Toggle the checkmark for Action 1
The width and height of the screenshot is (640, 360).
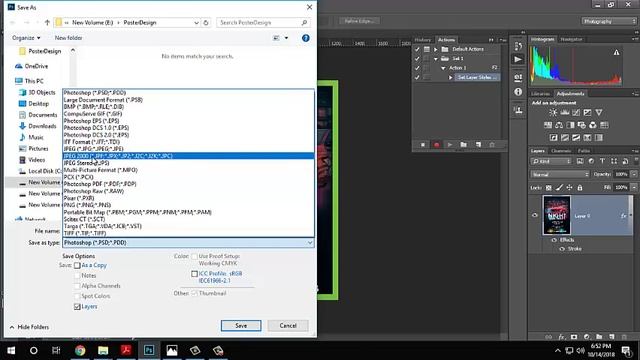[417, 68]
